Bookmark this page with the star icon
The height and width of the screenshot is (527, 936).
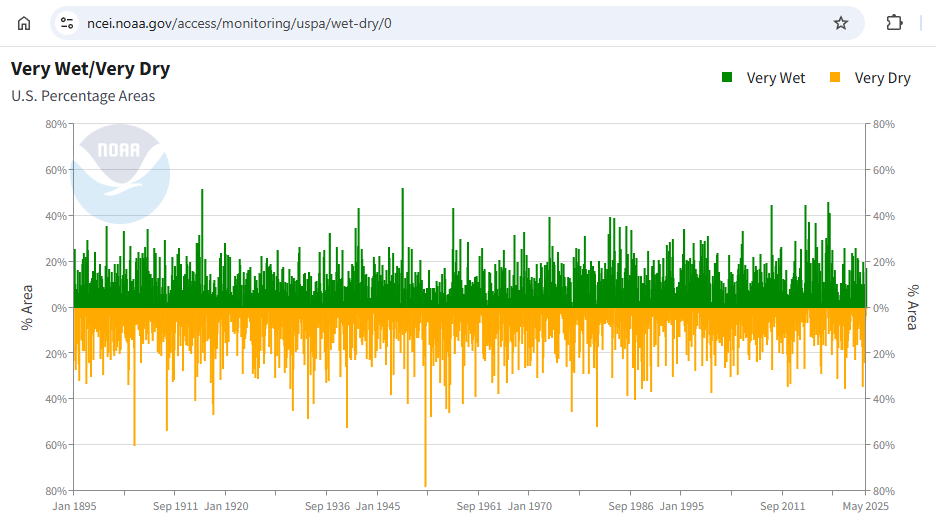pyautogui.click(x=841, y=23)
